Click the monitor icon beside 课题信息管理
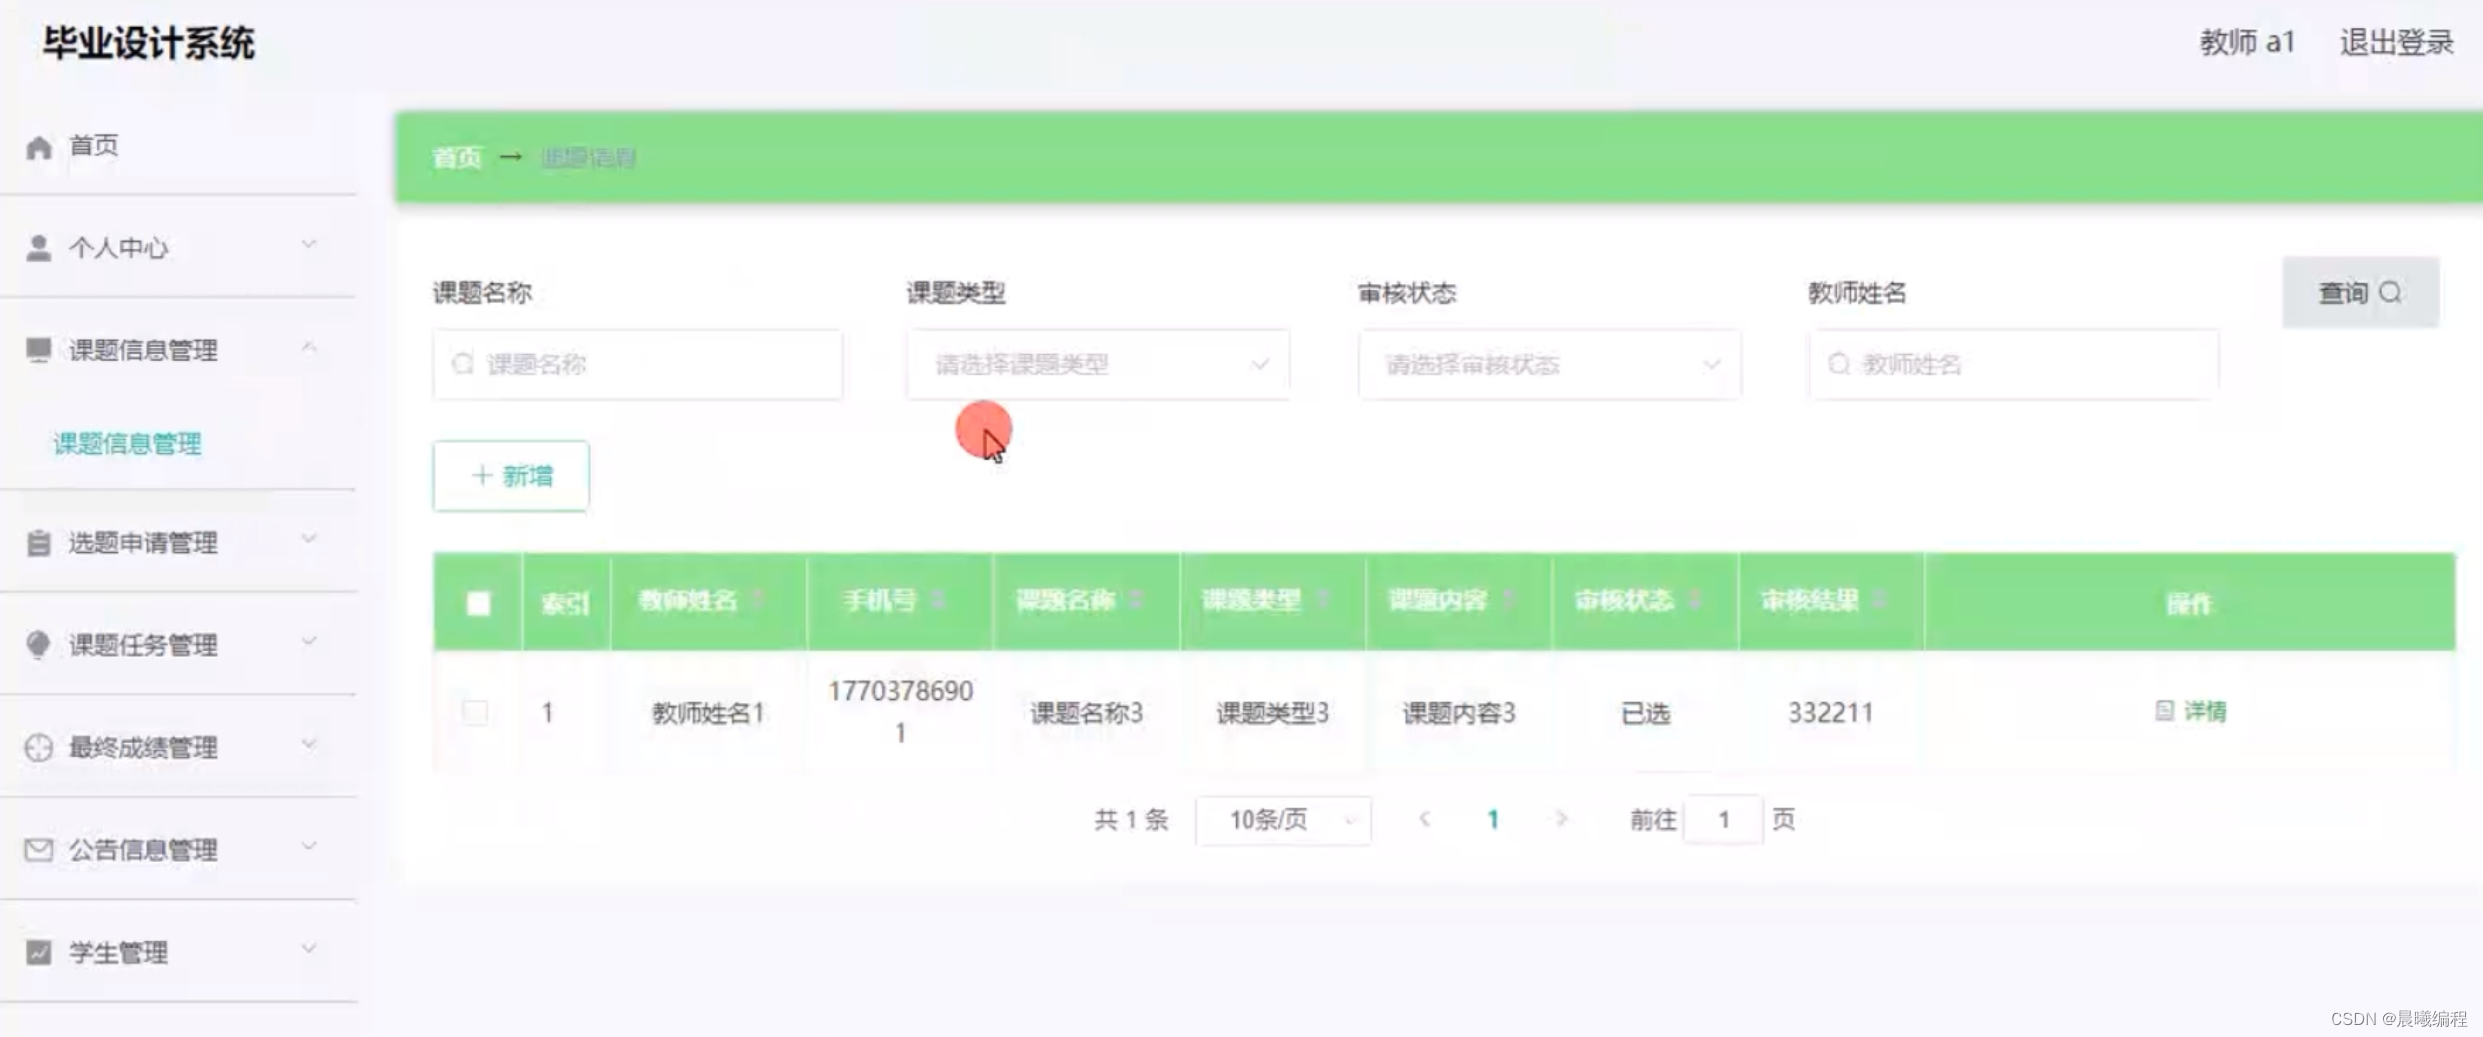Image resolution: width=2483 pixels, height=1037 pixels. point(38,350)
